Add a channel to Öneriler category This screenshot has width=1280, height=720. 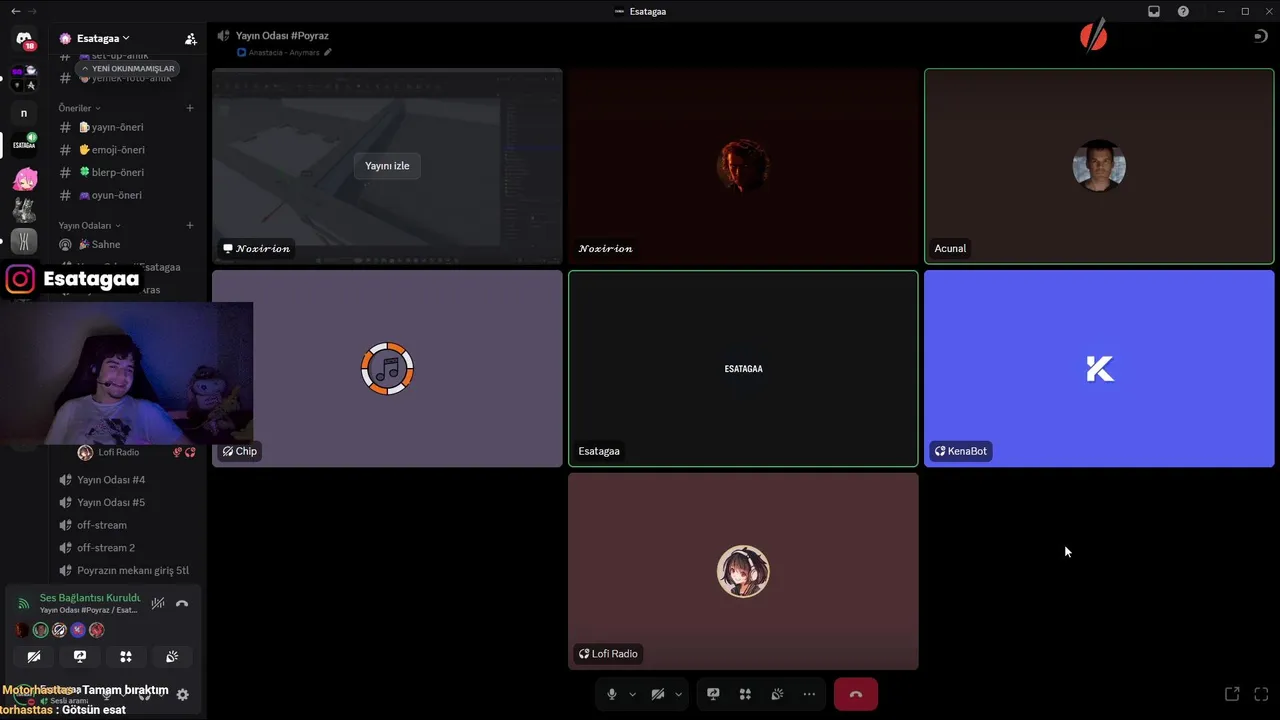[x=190, y=108]
